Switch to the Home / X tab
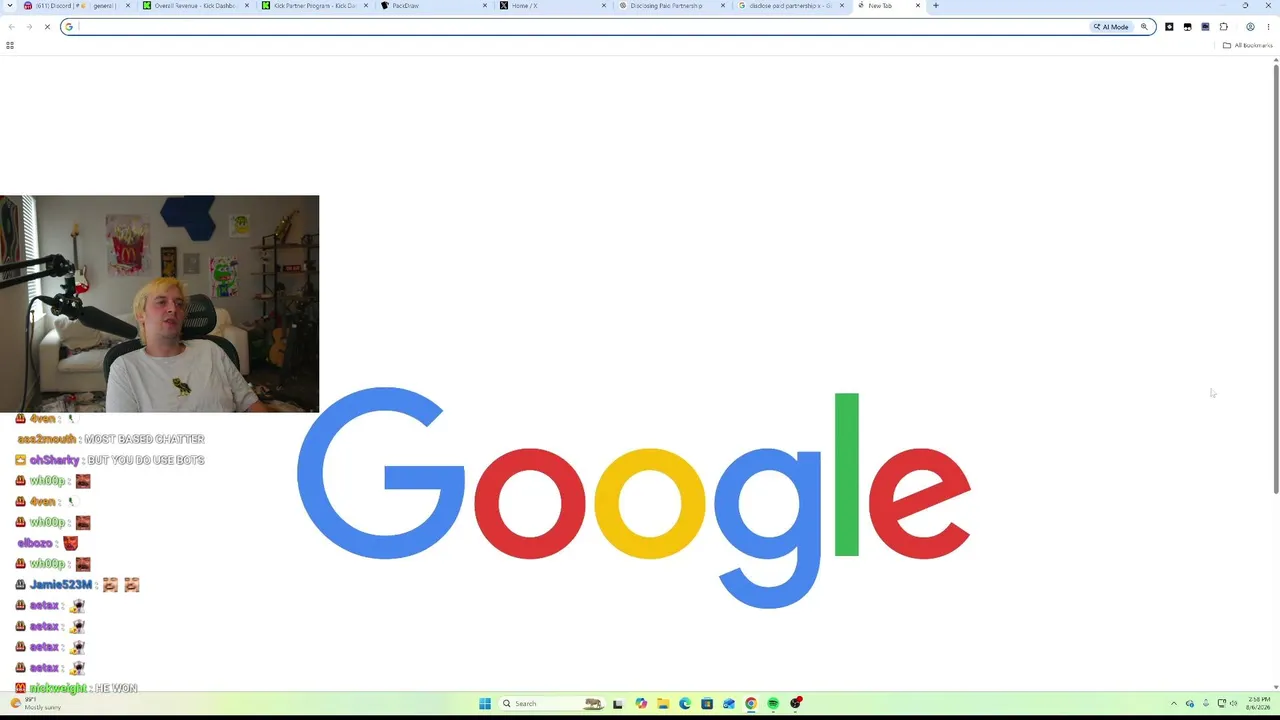1280x720 pixels. [x=554, y=6]
